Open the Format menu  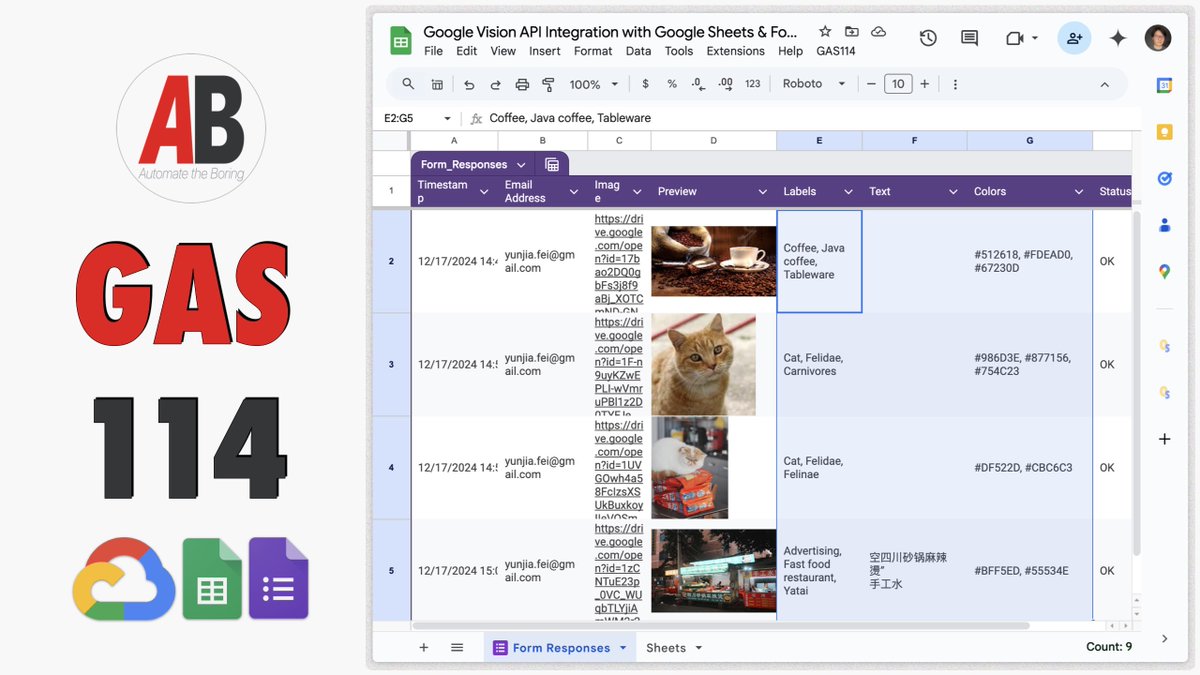[x=593, y=51]
